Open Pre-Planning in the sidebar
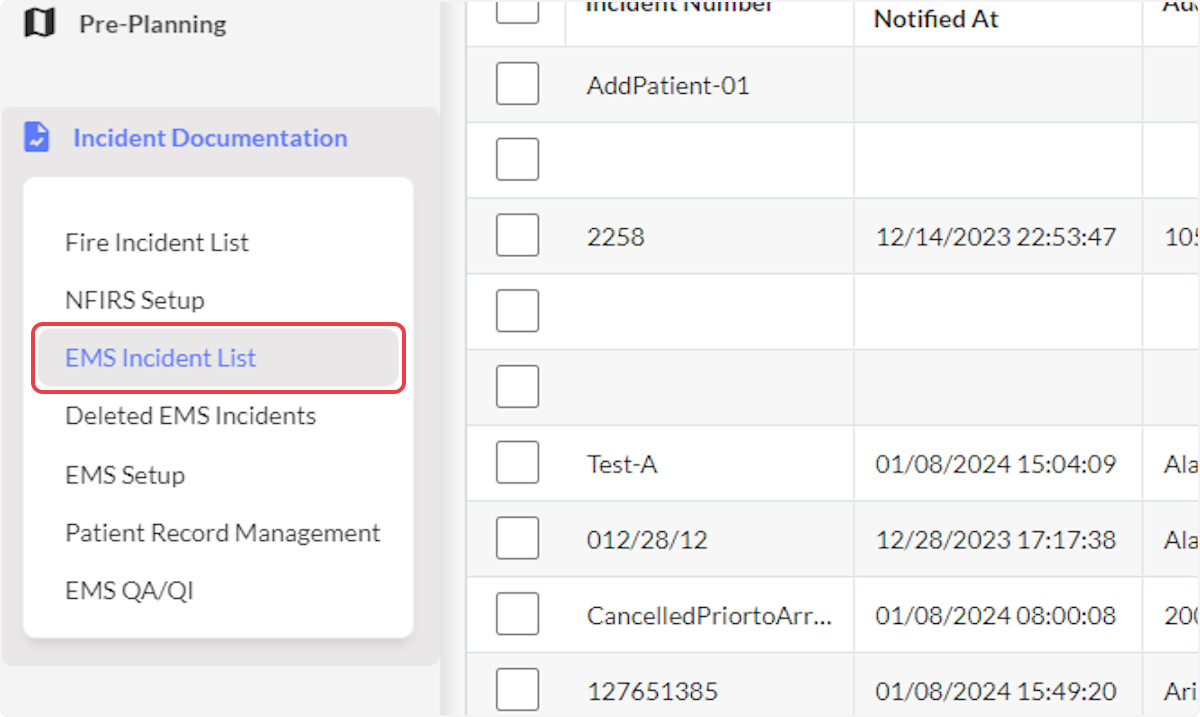 [152, 24]
